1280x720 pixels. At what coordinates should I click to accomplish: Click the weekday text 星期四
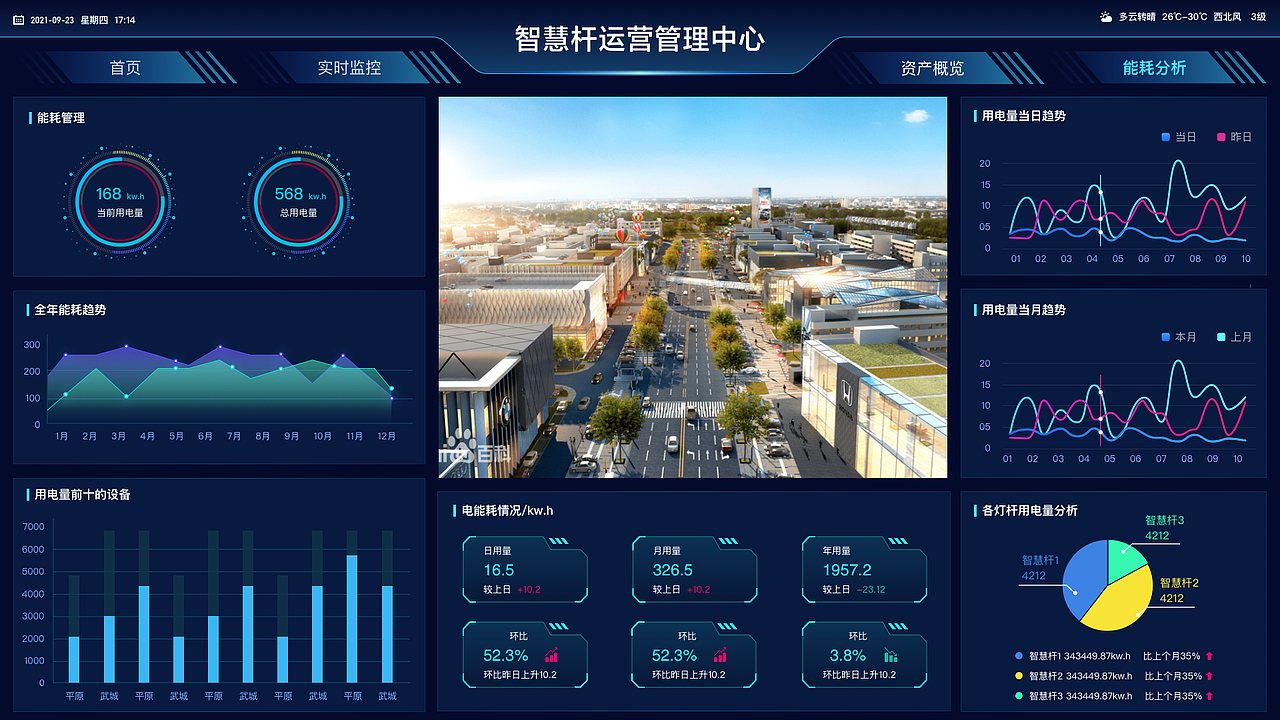click(x=94, y=20)
